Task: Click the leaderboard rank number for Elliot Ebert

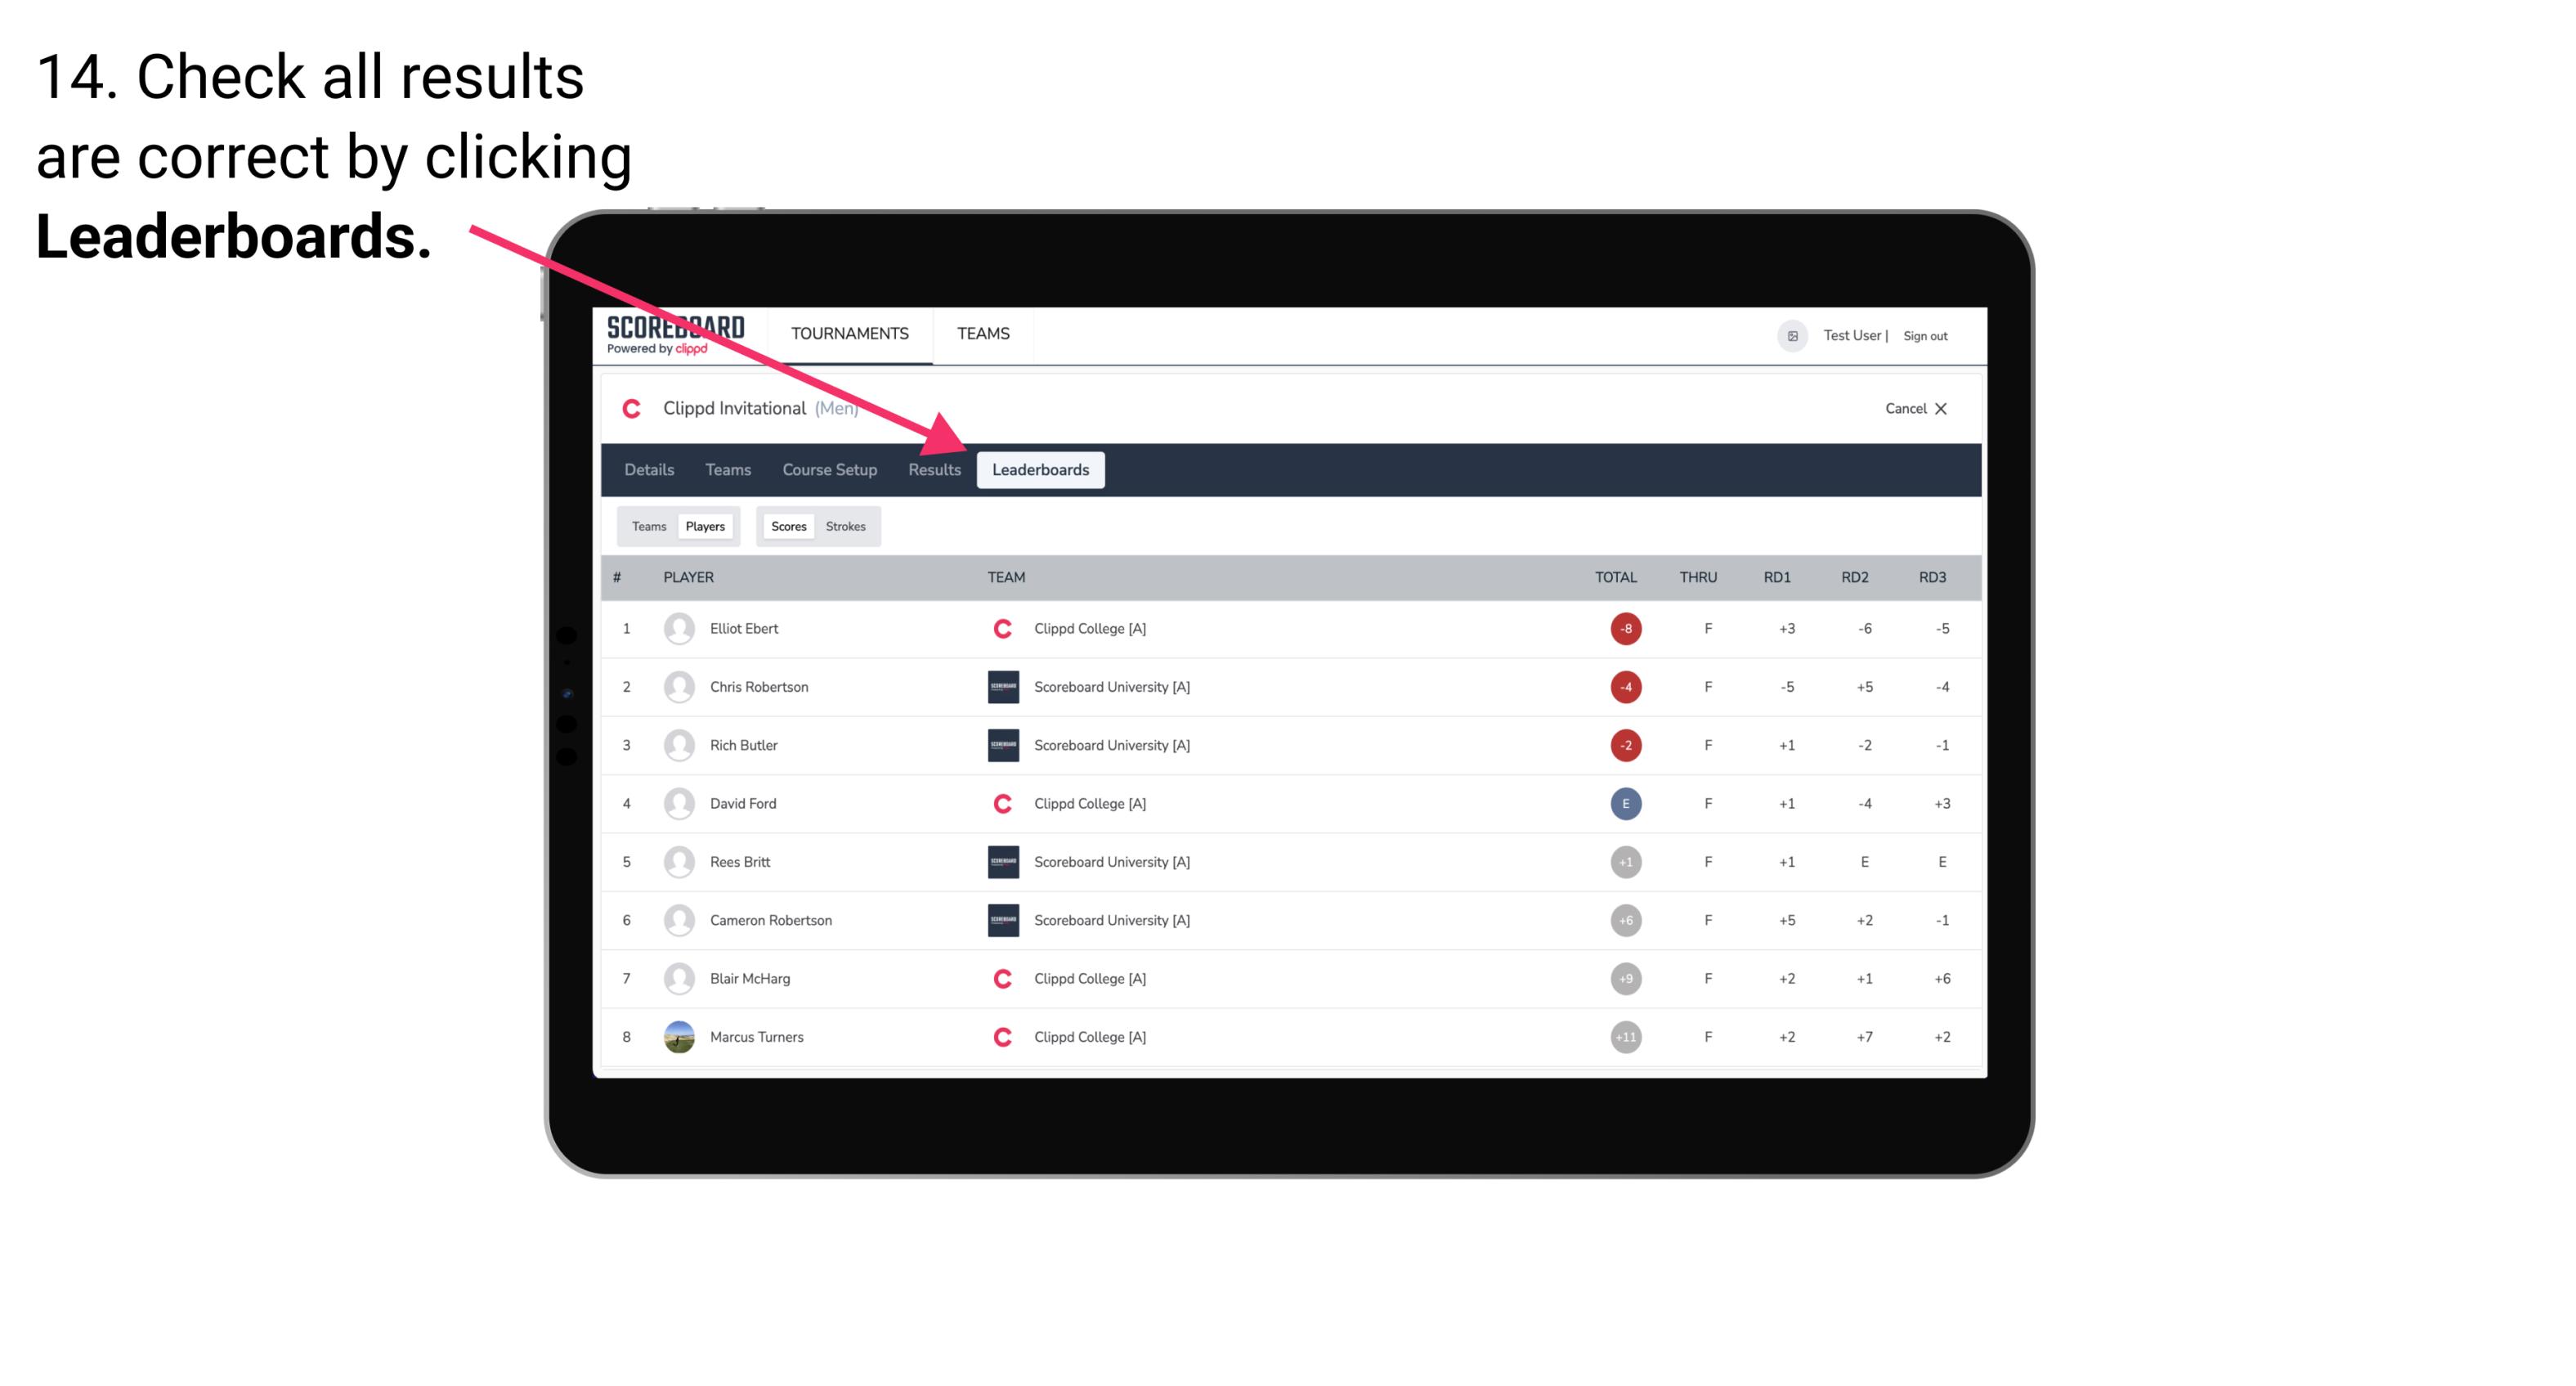Action: point(626,628)
